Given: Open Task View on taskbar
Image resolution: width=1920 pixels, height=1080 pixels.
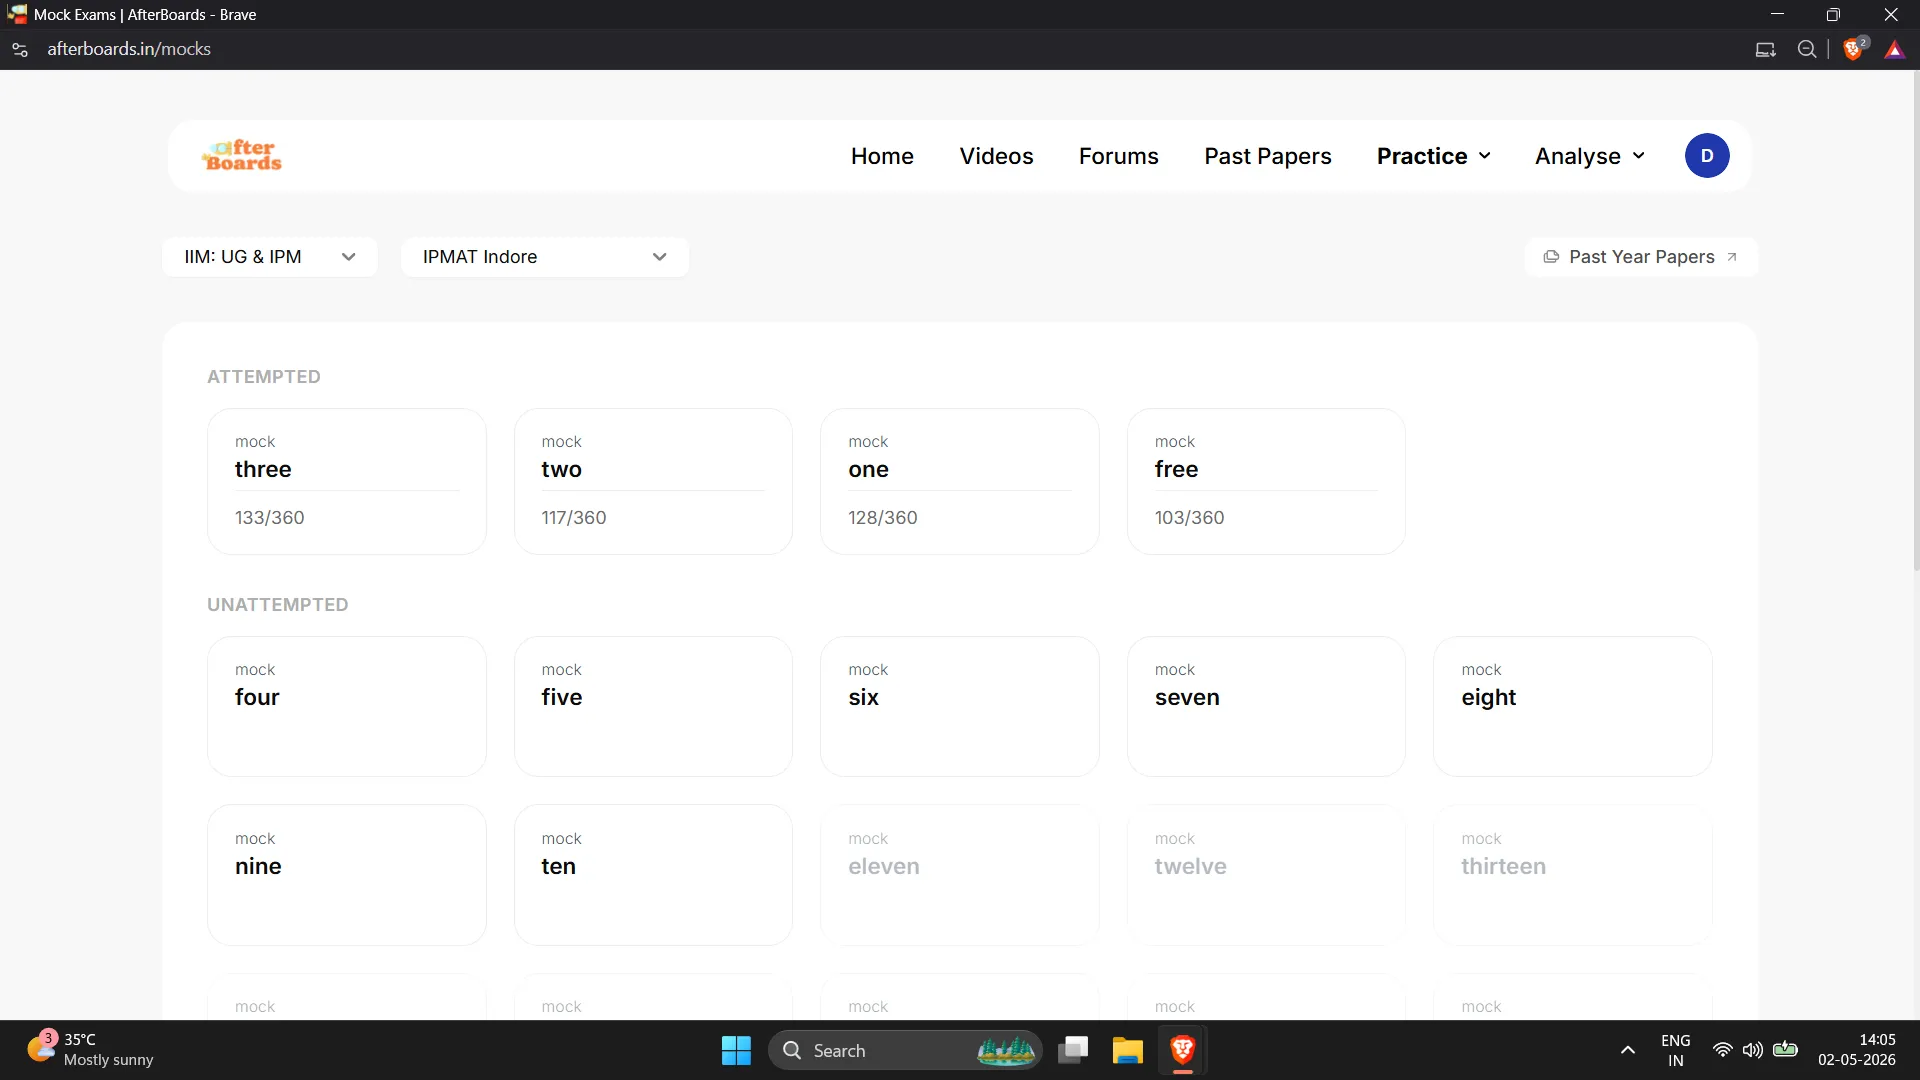Looking at the screenshot, I should pyautogui.click(x=1073, y=1050).
